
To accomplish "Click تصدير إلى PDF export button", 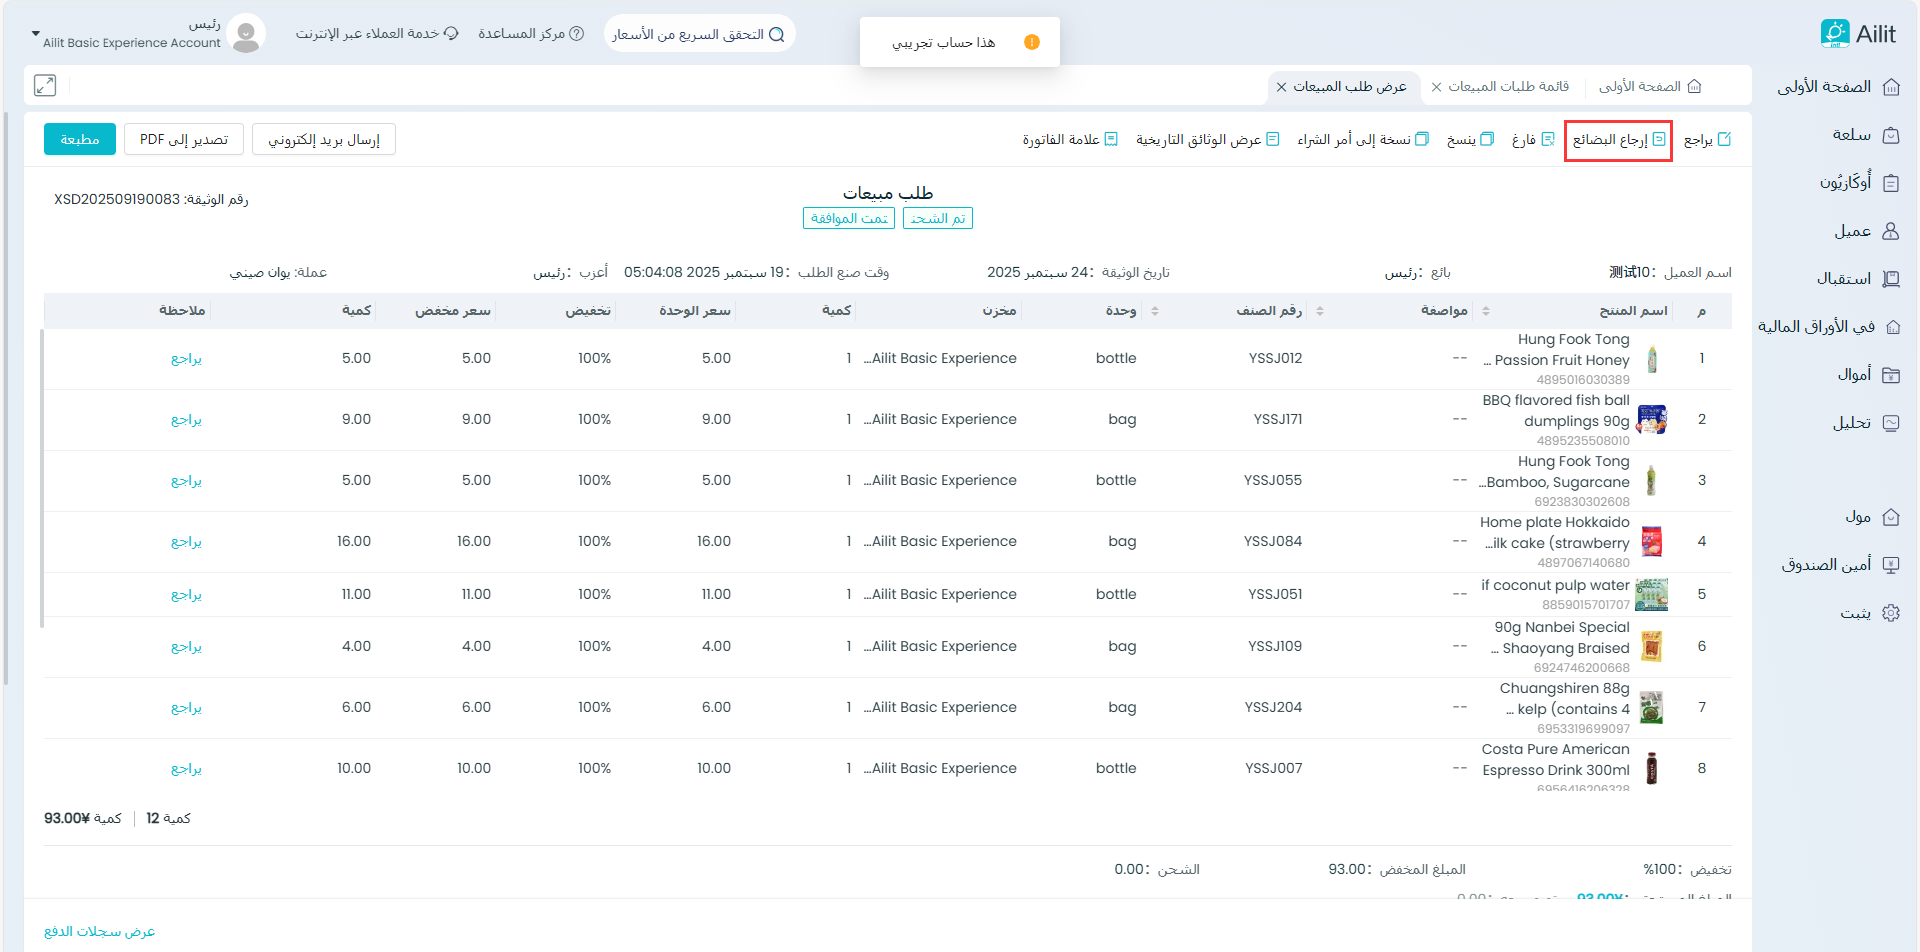I will point(184,140).
